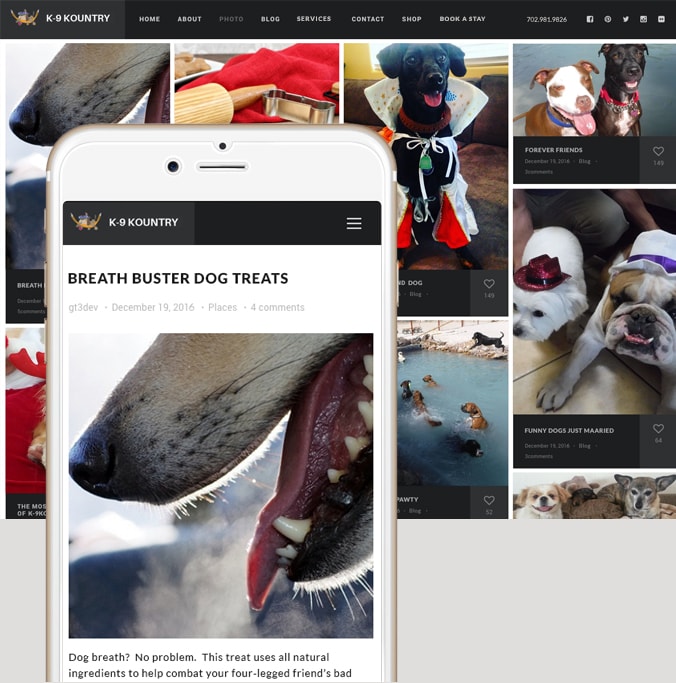676x683 pixels.
Task: Open the three dogs on couch photo
Action: (x=594, y=495)
